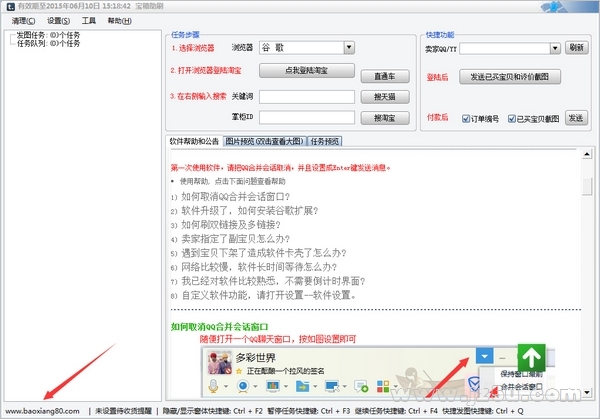Switch to the 图片预览 tab

(x=264, y=141)
